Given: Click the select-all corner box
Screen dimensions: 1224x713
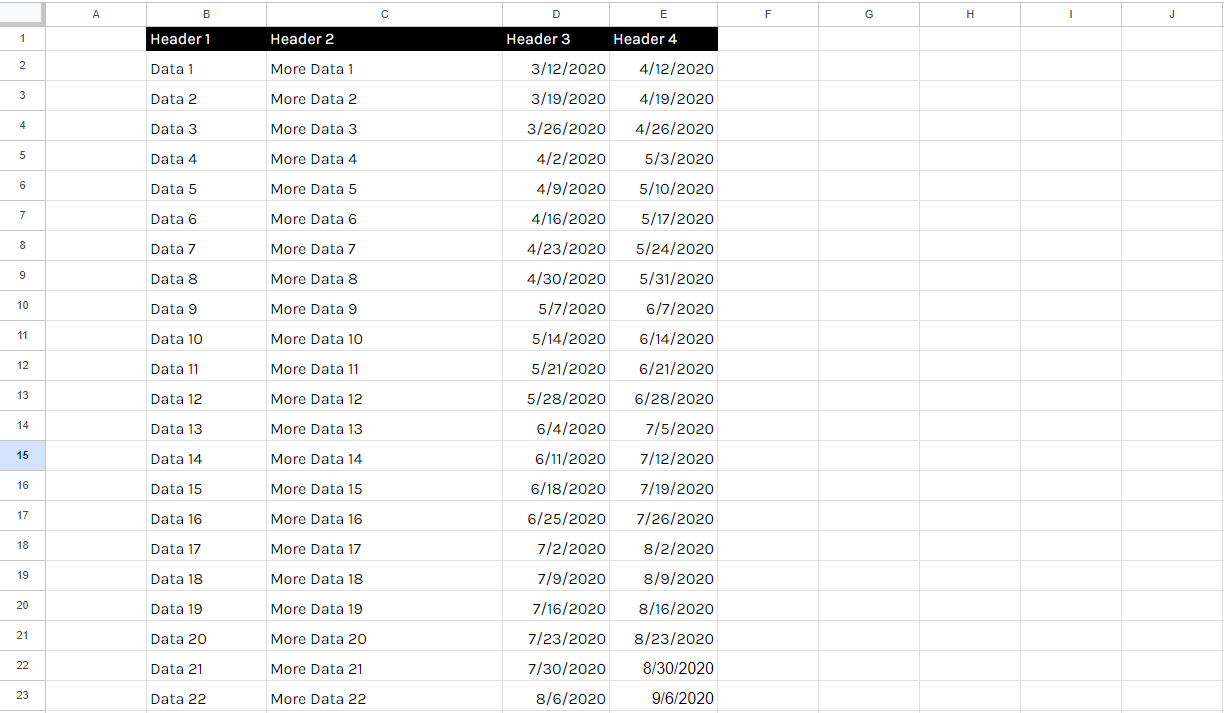Looking at the screenshot, I should point(23,14).
